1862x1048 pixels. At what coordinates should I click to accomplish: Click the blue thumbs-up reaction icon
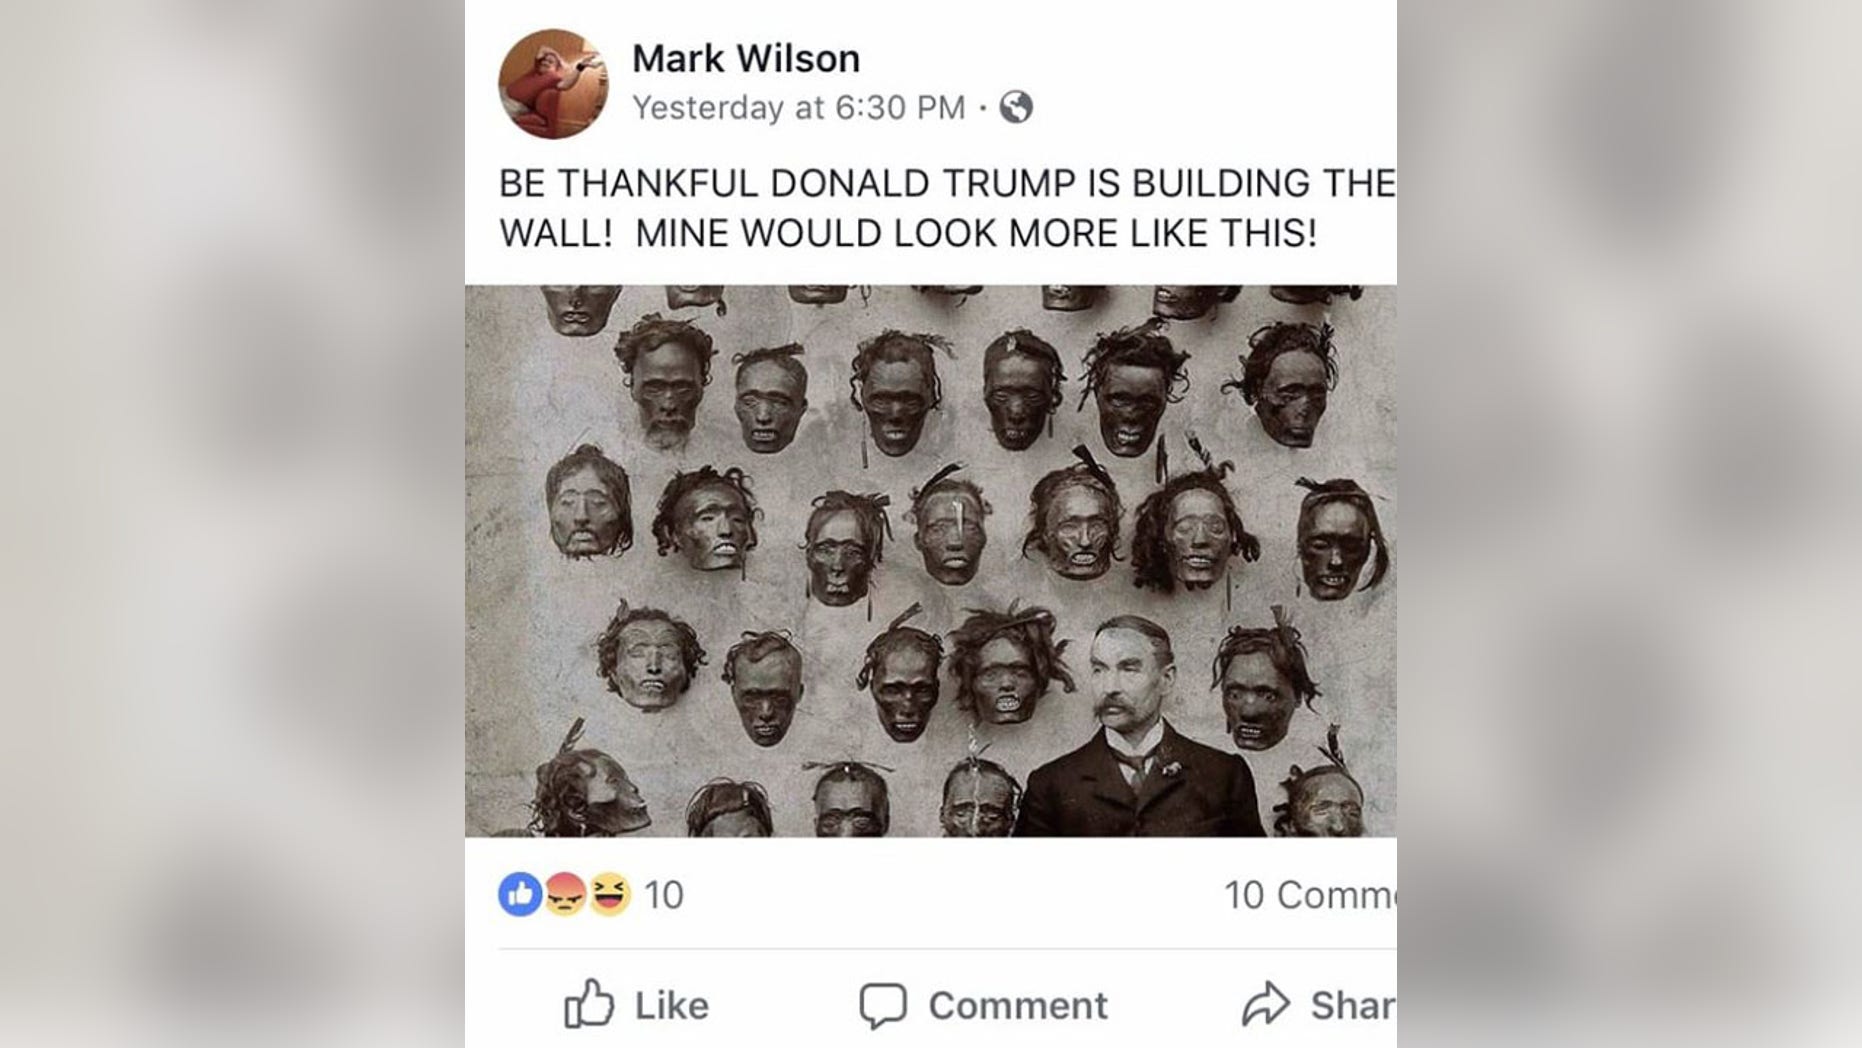[520, 894]
